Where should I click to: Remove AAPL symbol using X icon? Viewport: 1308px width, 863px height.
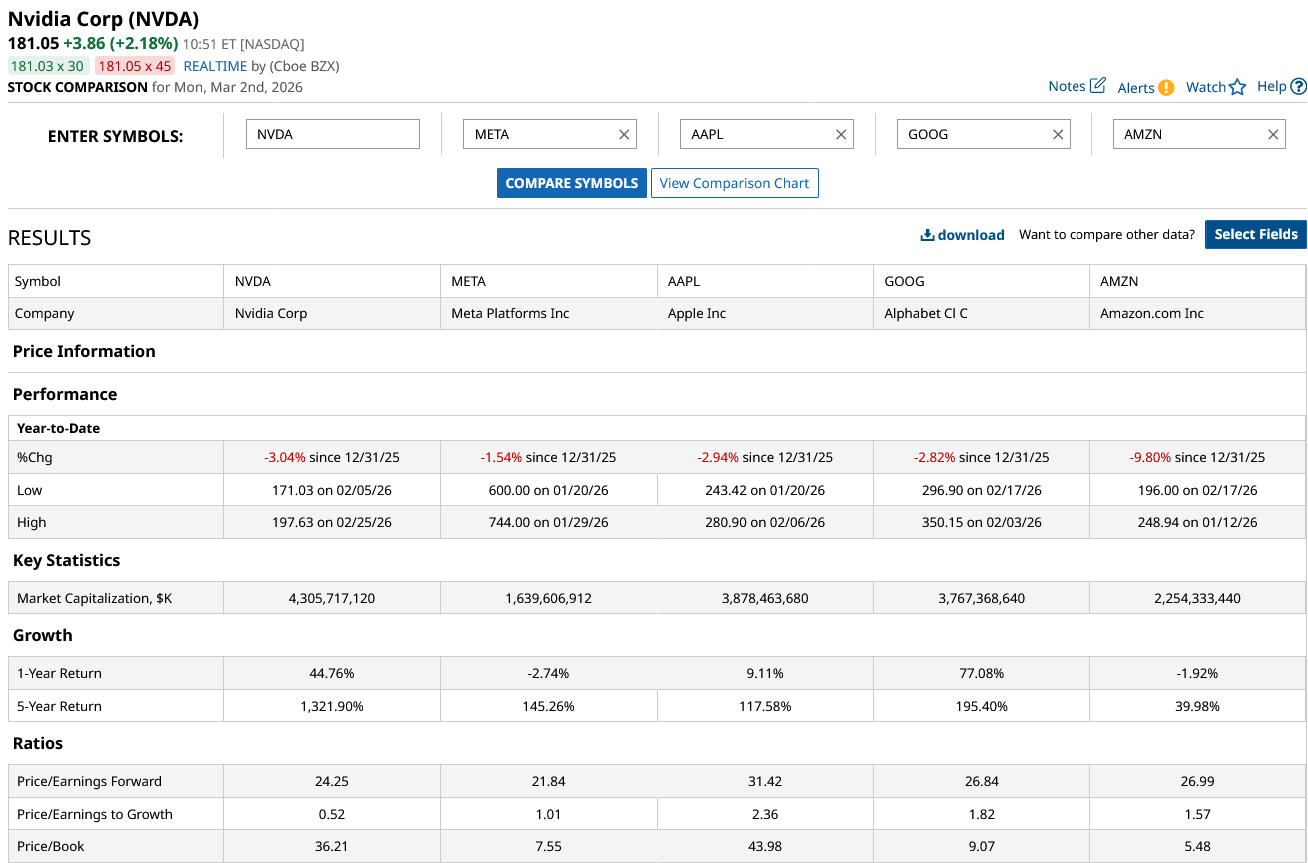pyautogui.click(x=841, y=134)
